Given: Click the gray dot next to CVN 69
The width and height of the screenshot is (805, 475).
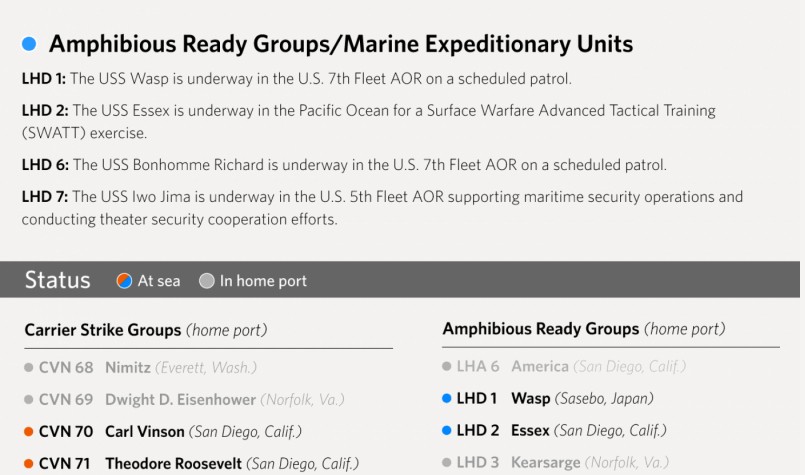Looking at the screenshot, I should click(x=29, y=399).
